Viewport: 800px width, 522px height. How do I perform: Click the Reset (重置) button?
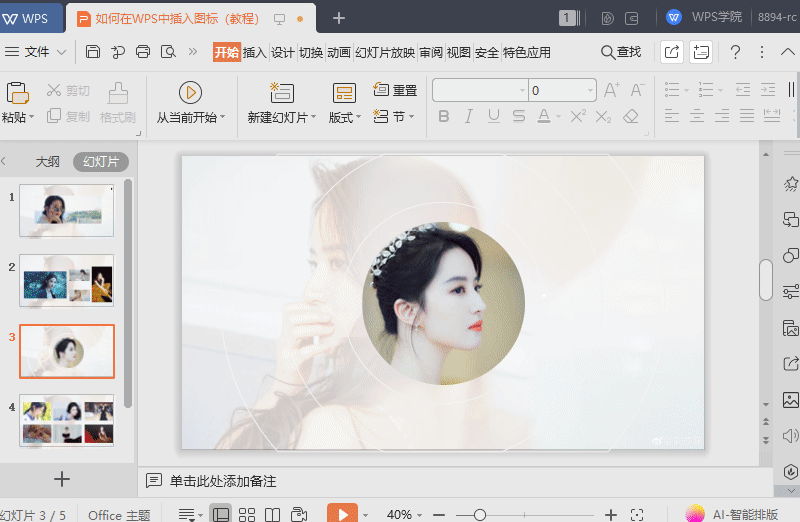click(x=395, y=90)
